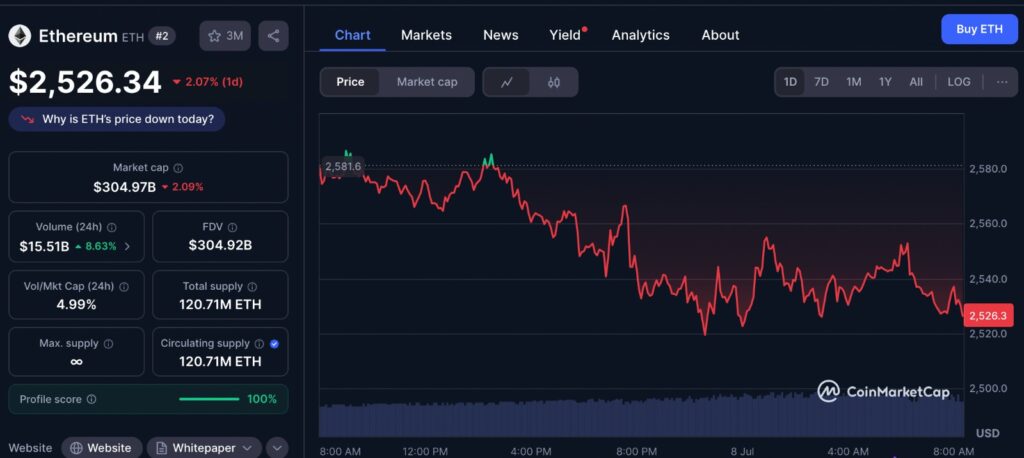Click the verified badge on Circulating supply
This screenshot has height=458, width=1024.
(274, 344)
